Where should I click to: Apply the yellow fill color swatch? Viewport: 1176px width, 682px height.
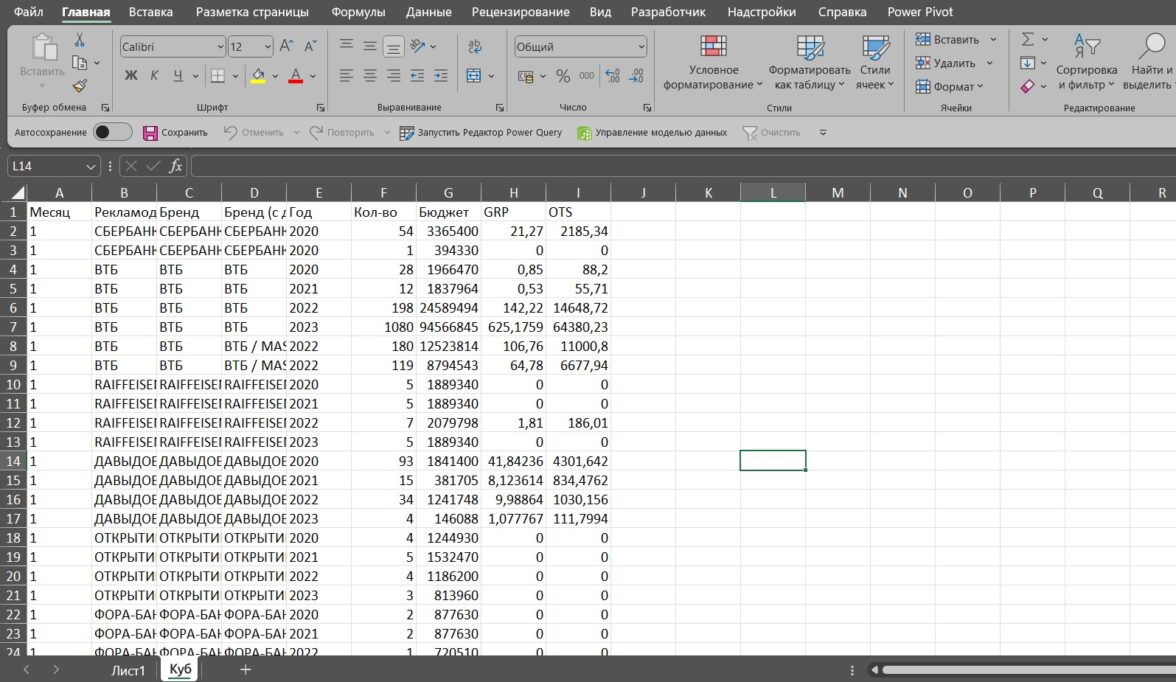click(x=258, y=76)
